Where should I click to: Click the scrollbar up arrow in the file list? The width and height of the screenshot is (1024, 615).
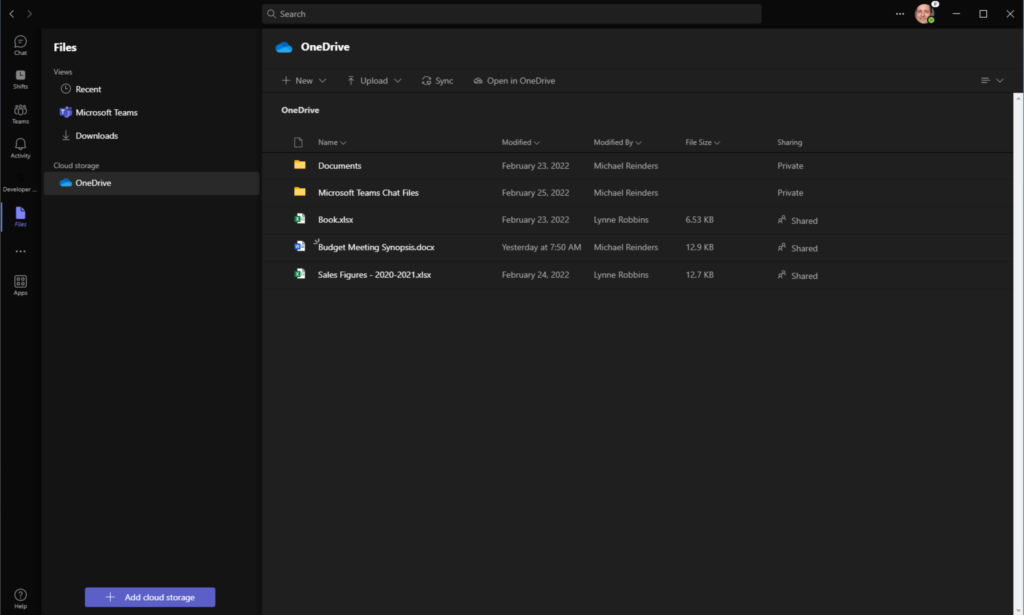coord(1017,97)
